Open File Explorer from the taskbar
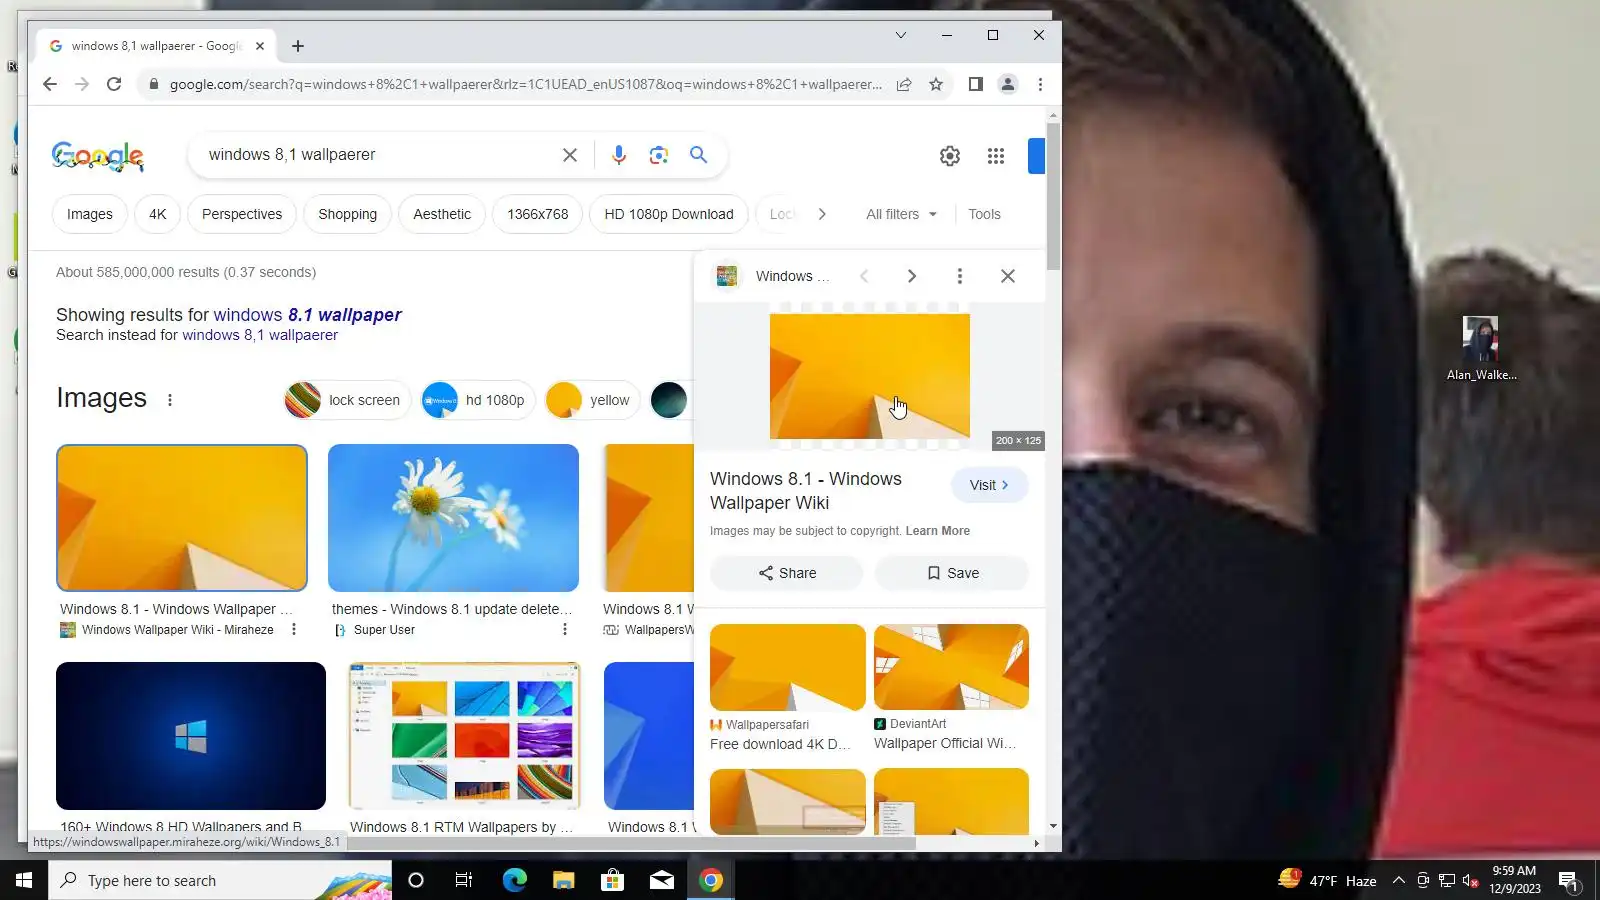Image resolution: width=1600 pixels, height=900 pixels. point(564,880)
